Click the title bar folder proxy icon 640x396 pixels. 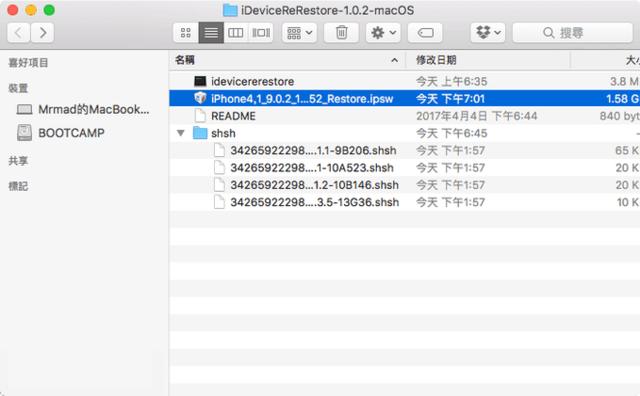click(230, 10)
